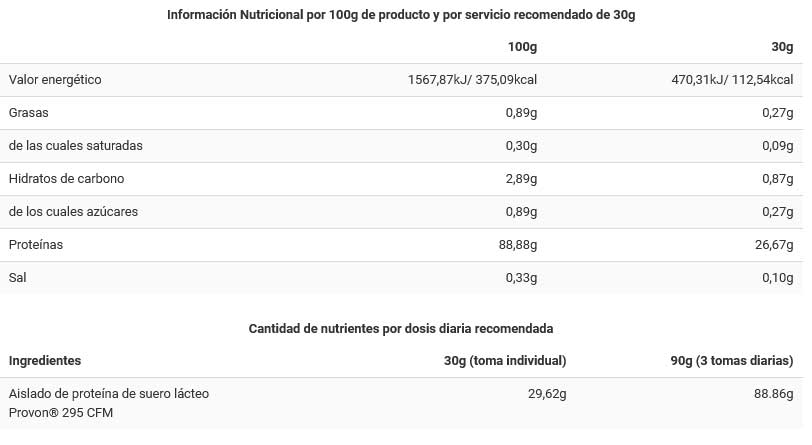Click the Cantidad de nutrientes section heading
Viewport: 812px width, 445px height.
[401, 328]
